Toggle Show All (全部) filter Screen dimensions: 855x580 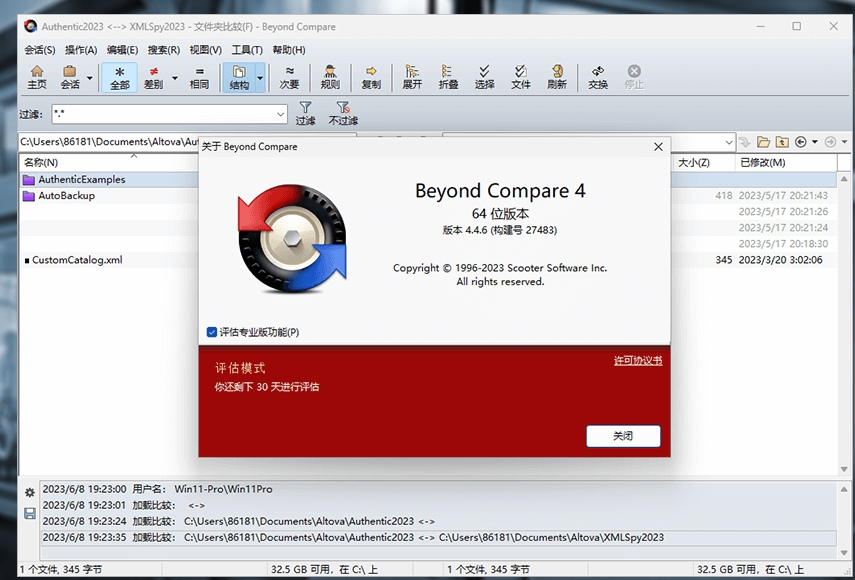tap(119, 77)
